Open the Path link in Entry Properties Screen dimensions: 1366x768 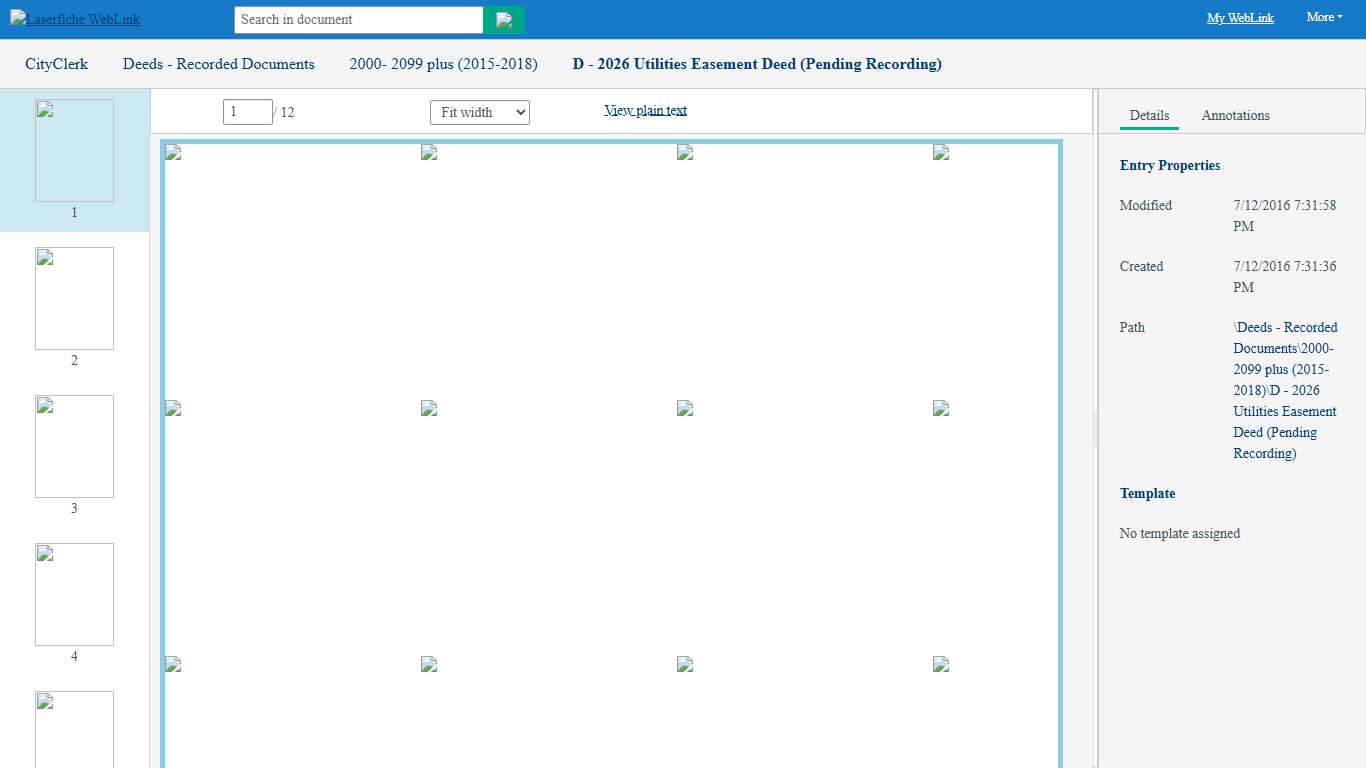click(1285, 390)
